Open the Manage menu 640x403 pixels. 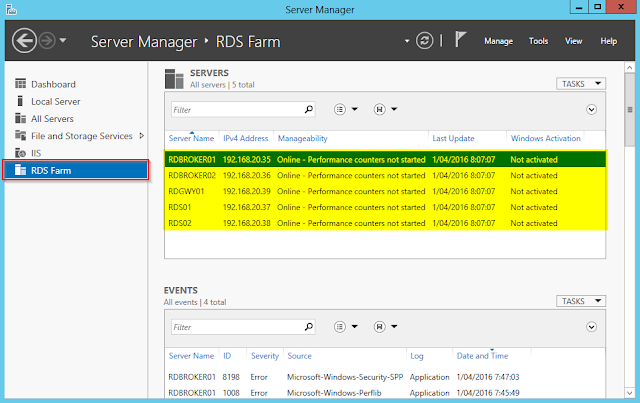tap(498, 42)
